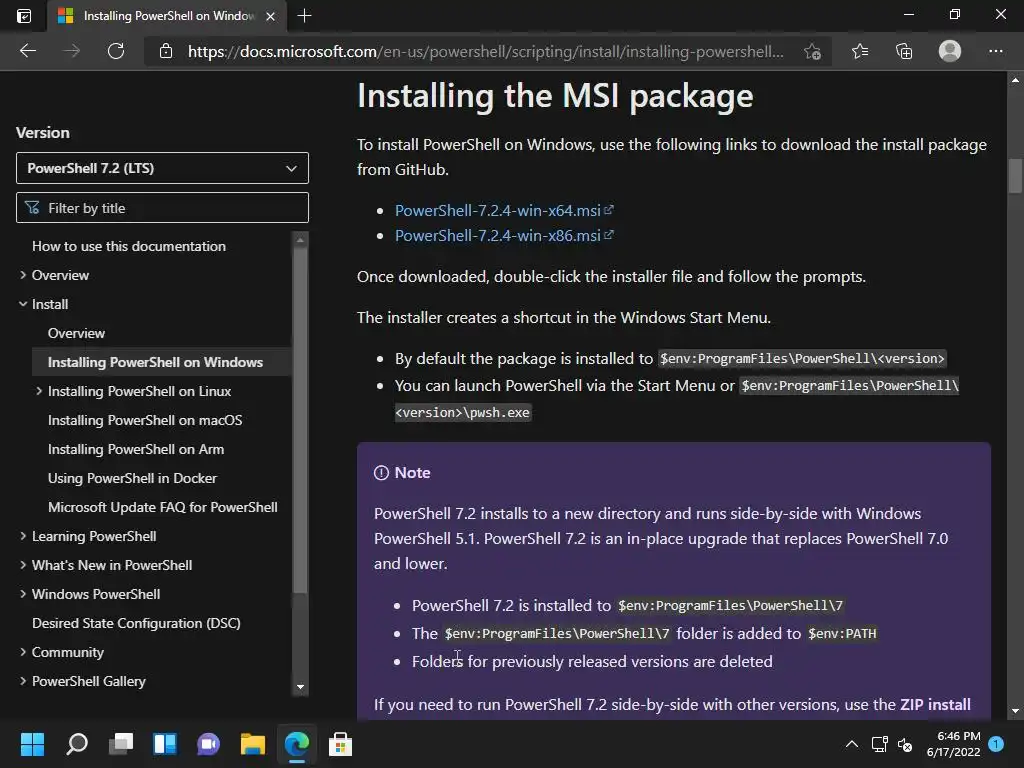Collapse the Install section chevron
The image size is (1024, 768).
click(x=23, y=304)
